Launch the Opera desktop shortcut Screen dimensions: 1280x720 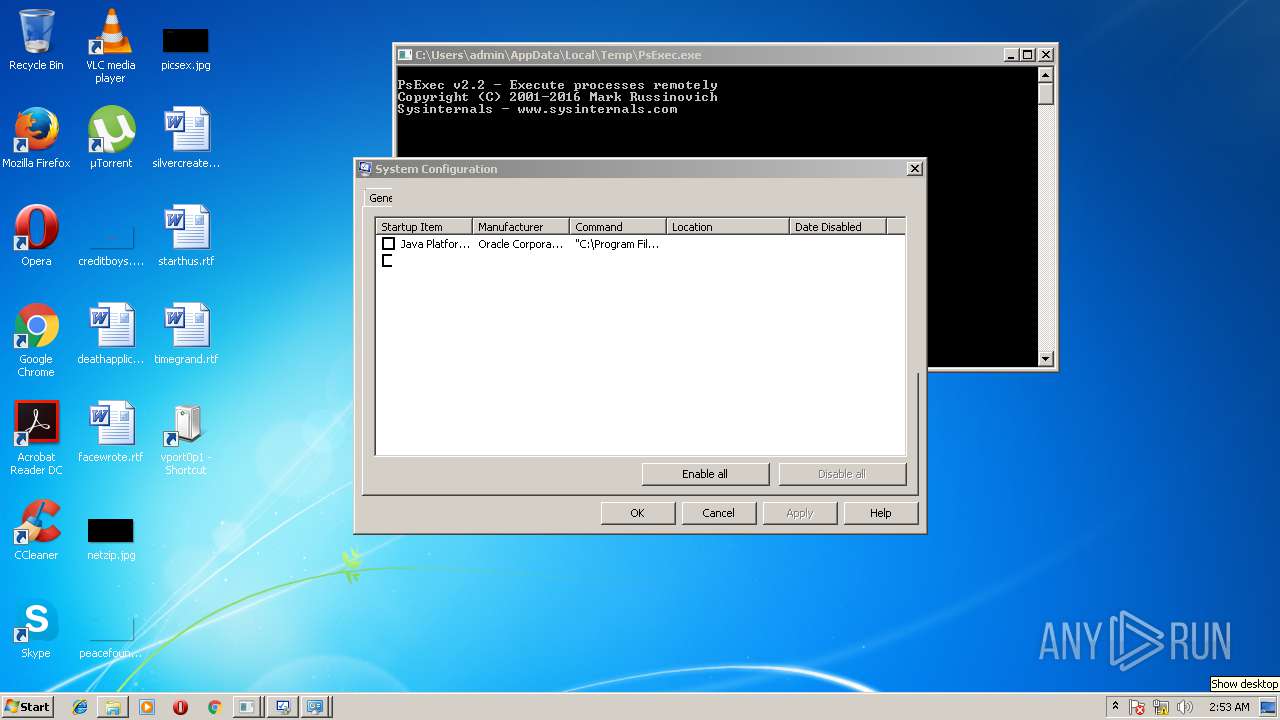tap(36, 236)
